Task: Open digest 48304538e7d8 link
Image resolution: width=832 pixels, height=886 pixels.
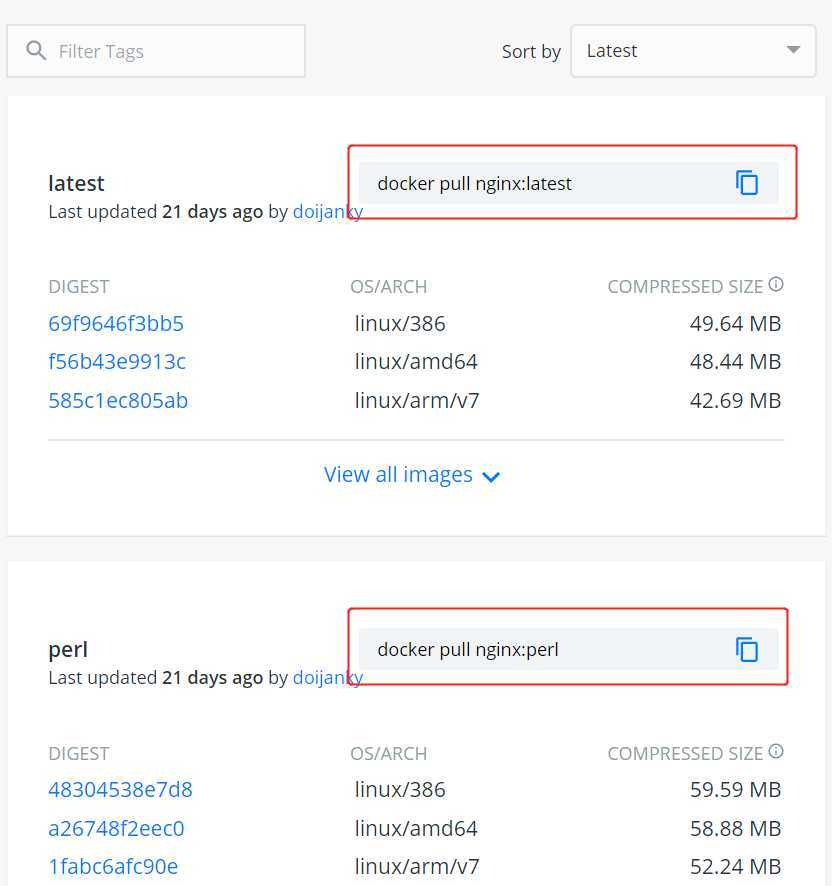Action: pyautogui.click(x=120, y=789)
